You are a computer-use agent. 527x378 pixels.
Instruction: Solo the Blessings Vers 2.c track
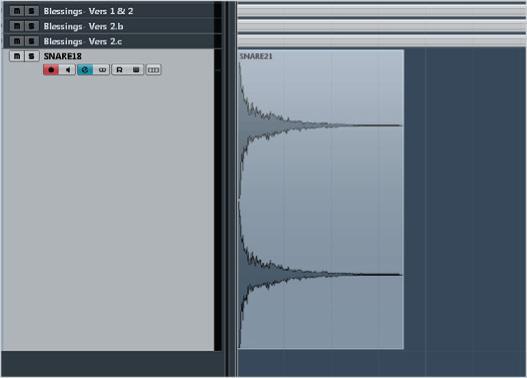click(x=32, y=41)
